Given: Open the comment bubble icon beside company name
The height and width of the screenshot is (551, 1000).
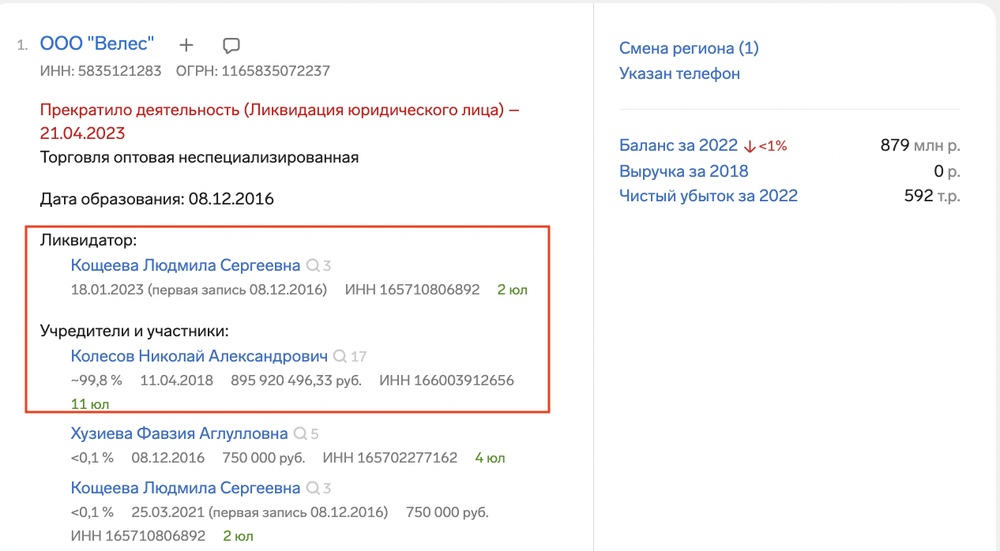Looking at the screenshot, I should 231,45.
